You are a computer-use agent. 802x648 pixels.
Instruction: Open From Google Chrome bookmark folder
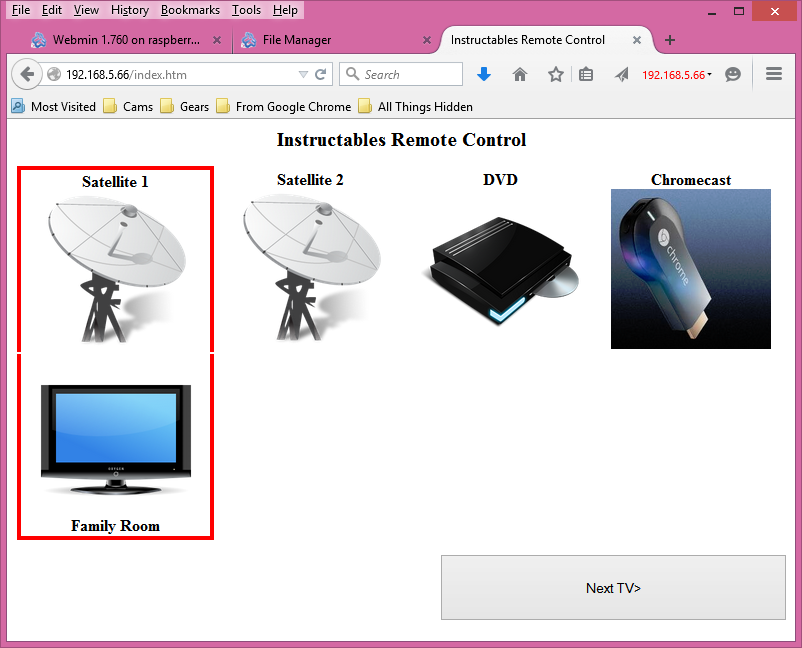[284, 106]
